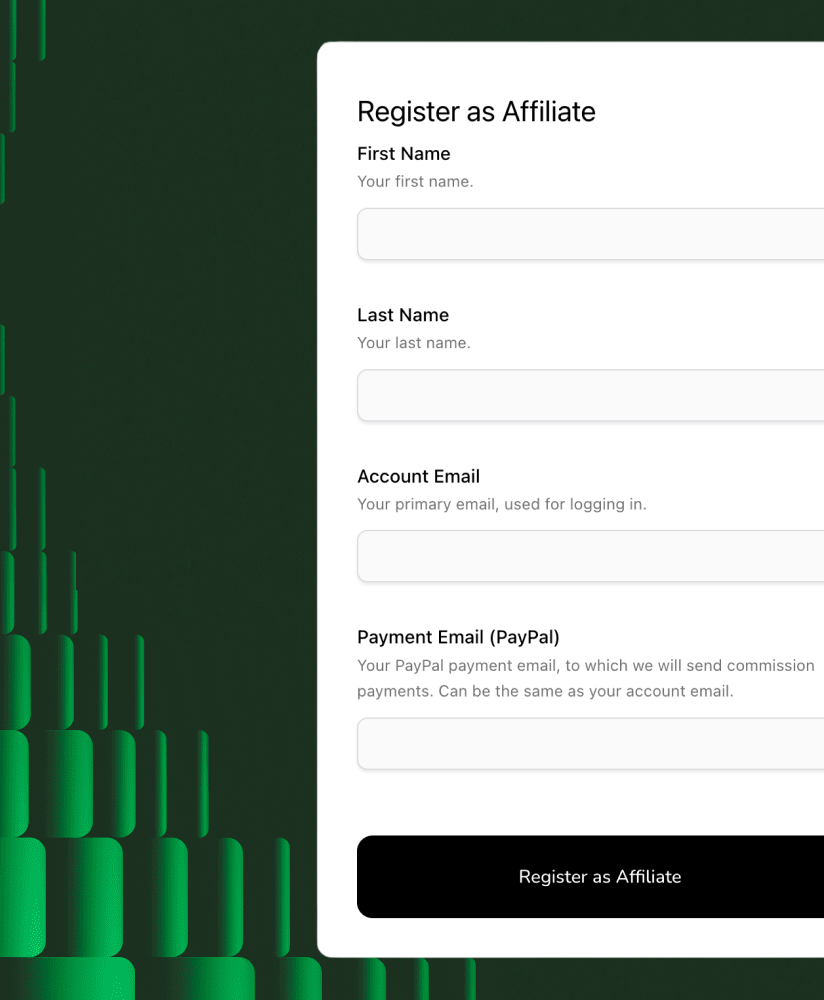The width and height of the screenshot is (824, 1000).
Task: Click the 'Your last name.' helper text
Action: pyautogui.click(x=414, y=343)
